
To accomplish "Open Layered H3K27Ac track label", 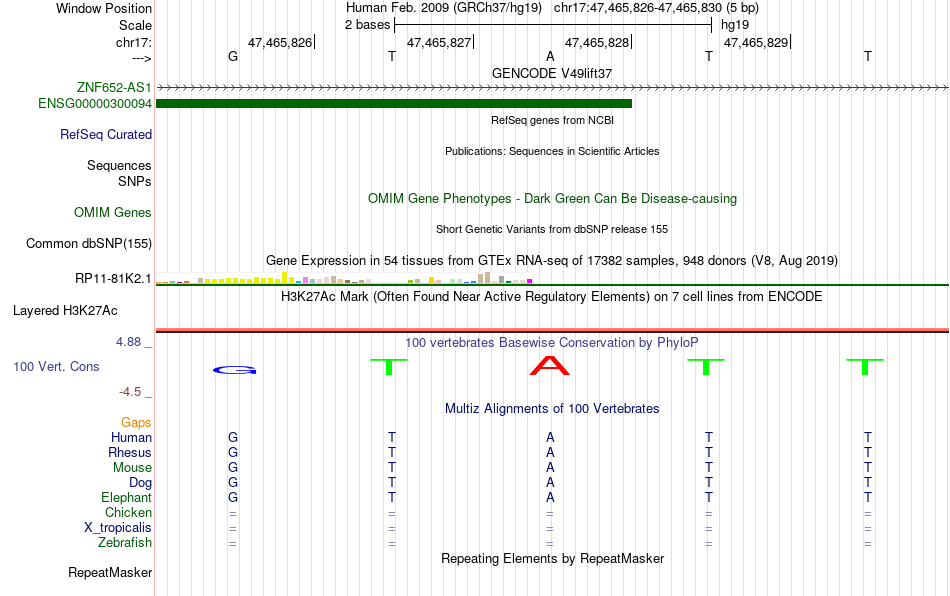I will (65, 311).
